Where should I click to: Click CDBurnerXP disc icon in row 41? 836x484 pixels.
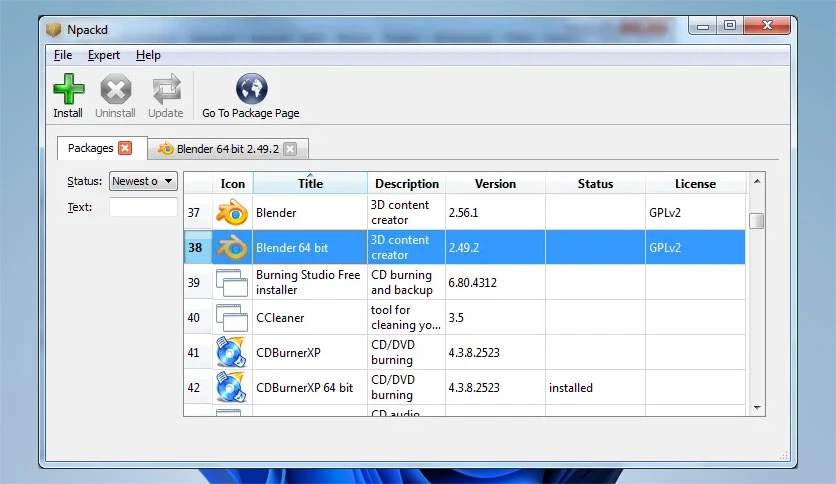(232, 352)
